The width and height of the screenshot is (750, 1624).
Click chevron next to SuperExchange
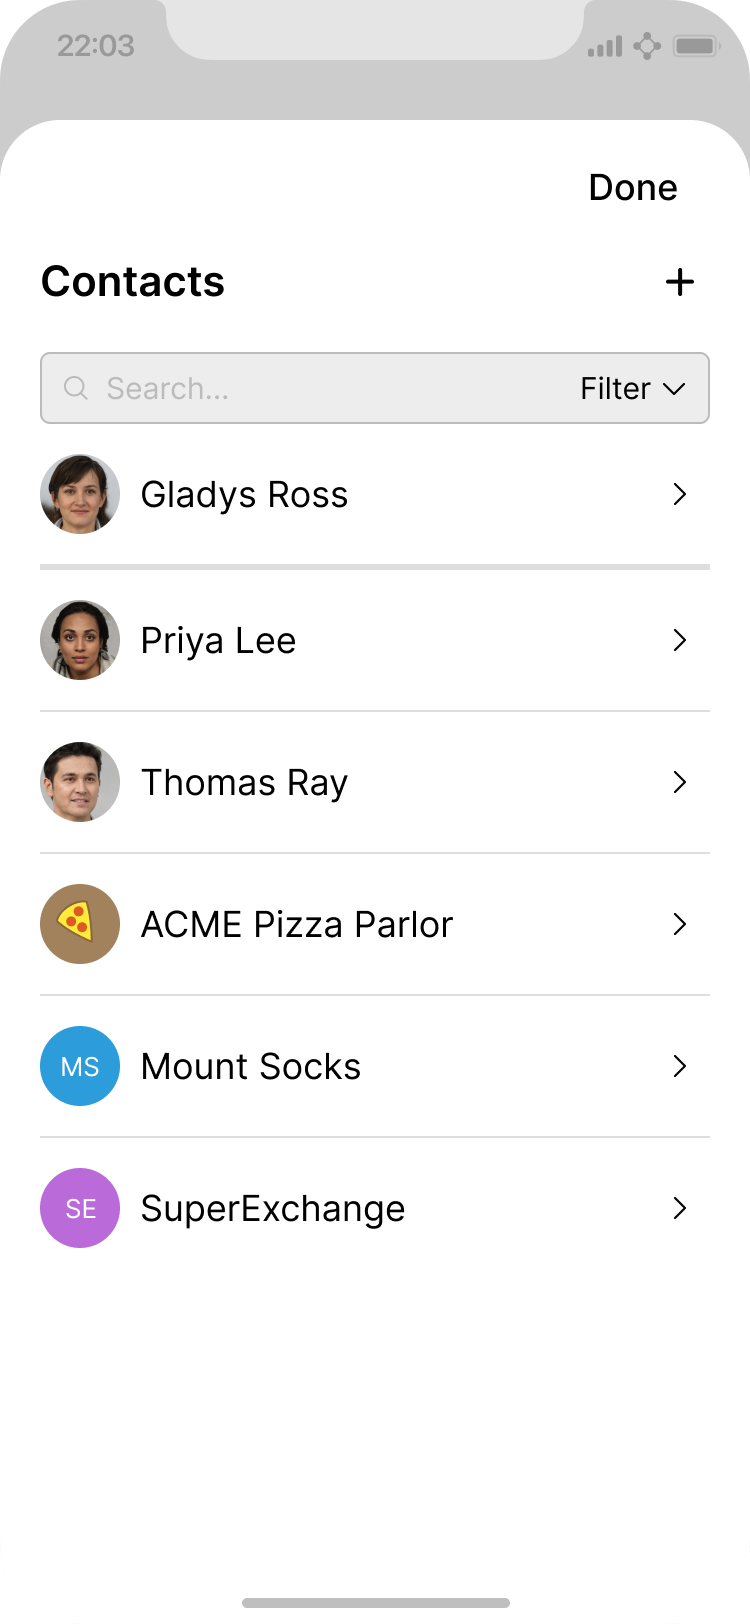coord(680,1208)
